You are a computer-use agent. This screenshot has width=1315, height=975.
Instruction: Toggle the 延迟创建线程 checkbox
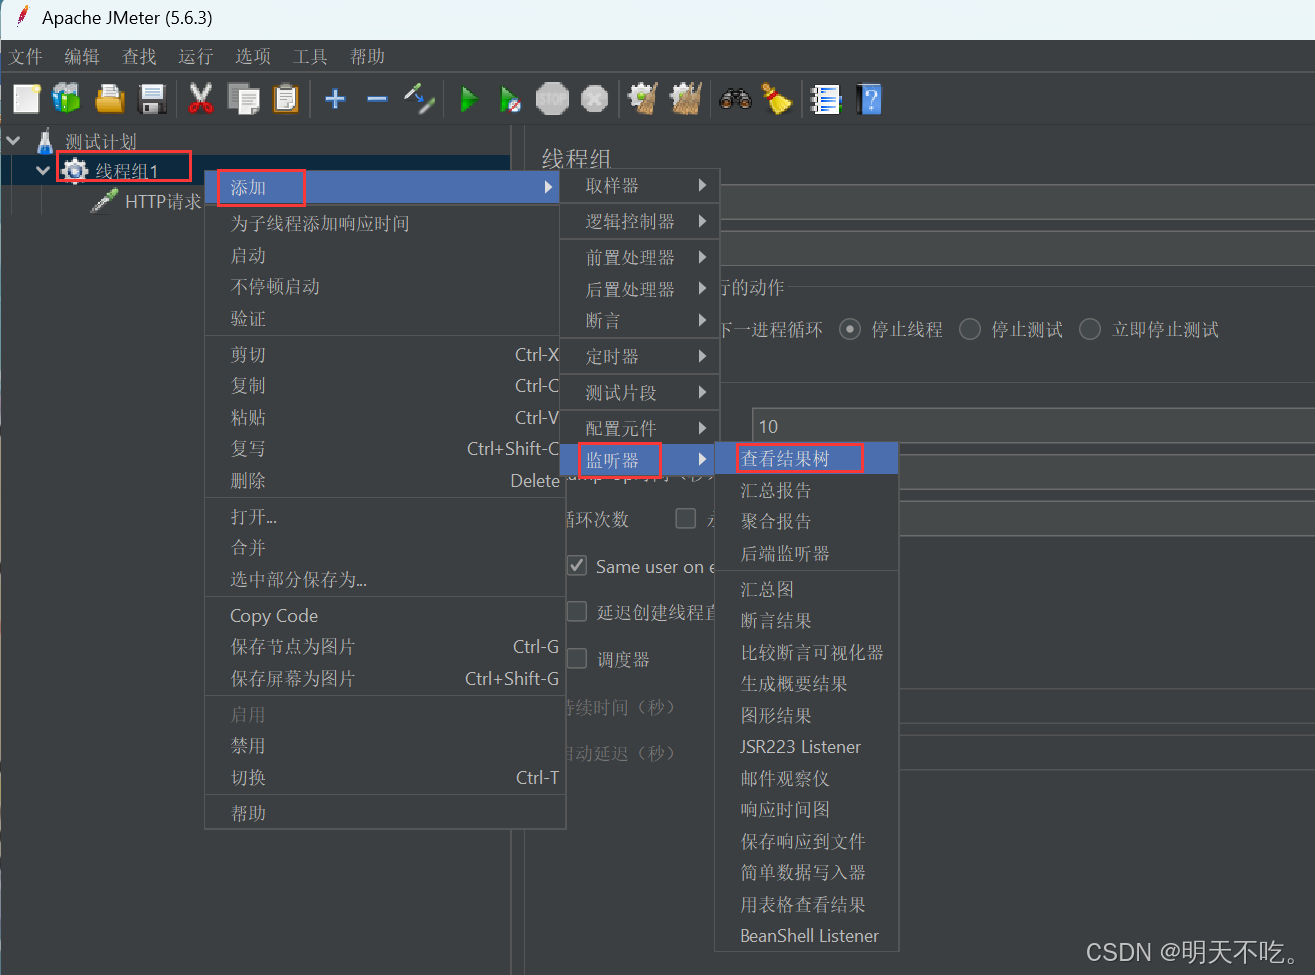click(x=577, y=611)
